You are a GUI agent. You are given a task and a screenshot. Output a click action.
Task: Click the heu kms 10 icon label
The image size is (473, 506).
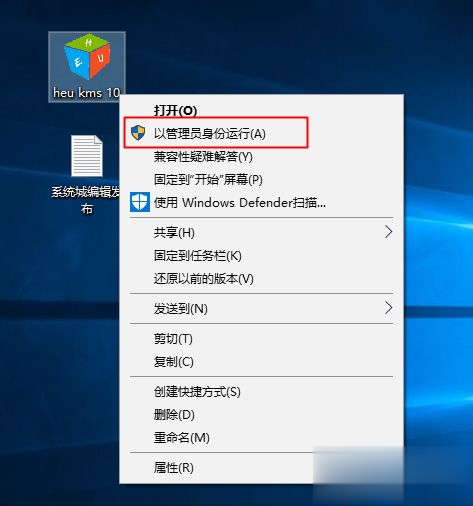coord(86,93)
